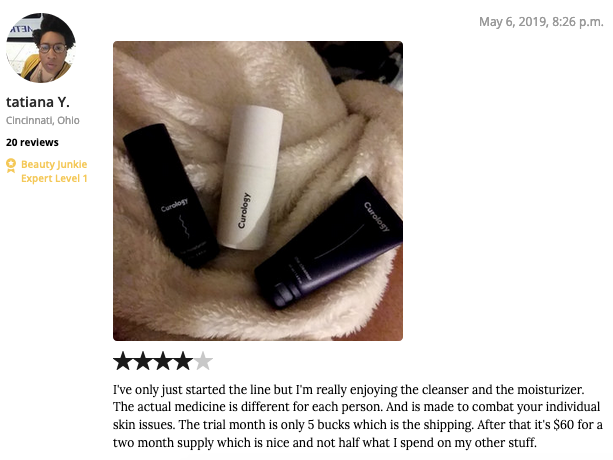Click the Expert Level 1 text
Screen dimensions: 613x460
(54, 178)
